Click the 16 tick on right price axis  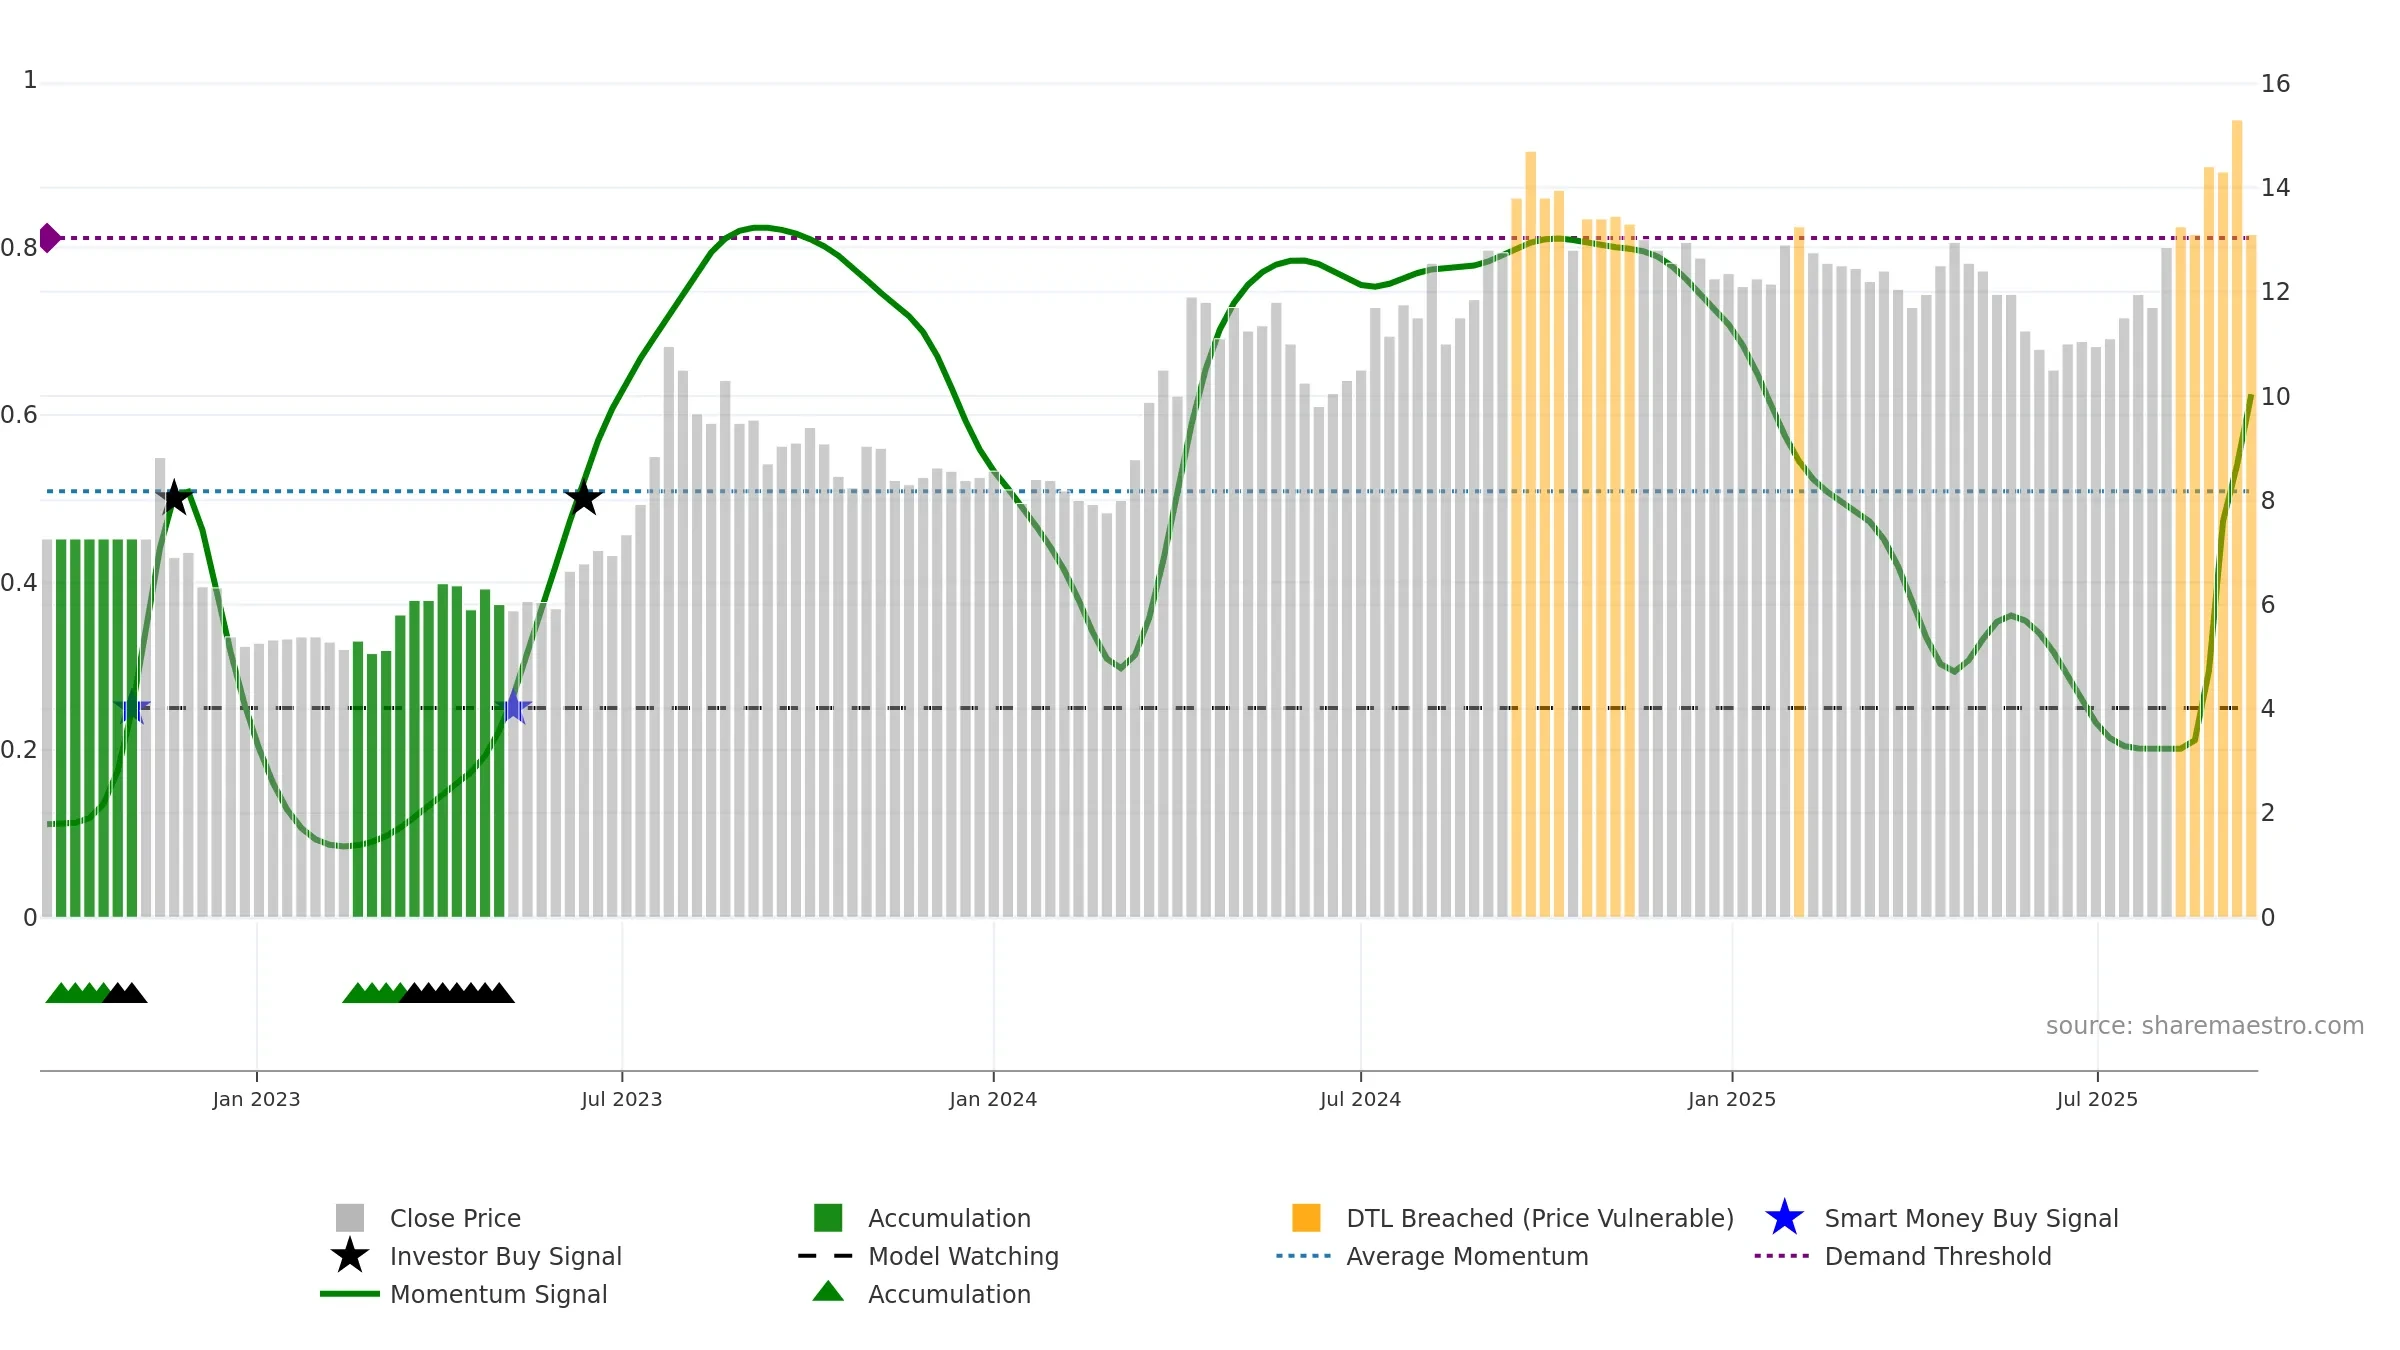pos(2275,84)
